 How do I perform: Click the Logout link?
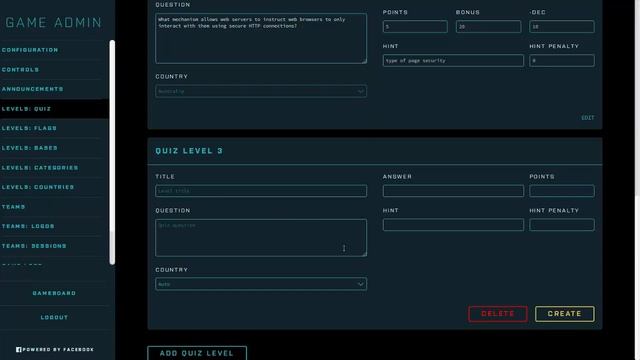click(54, 317)
